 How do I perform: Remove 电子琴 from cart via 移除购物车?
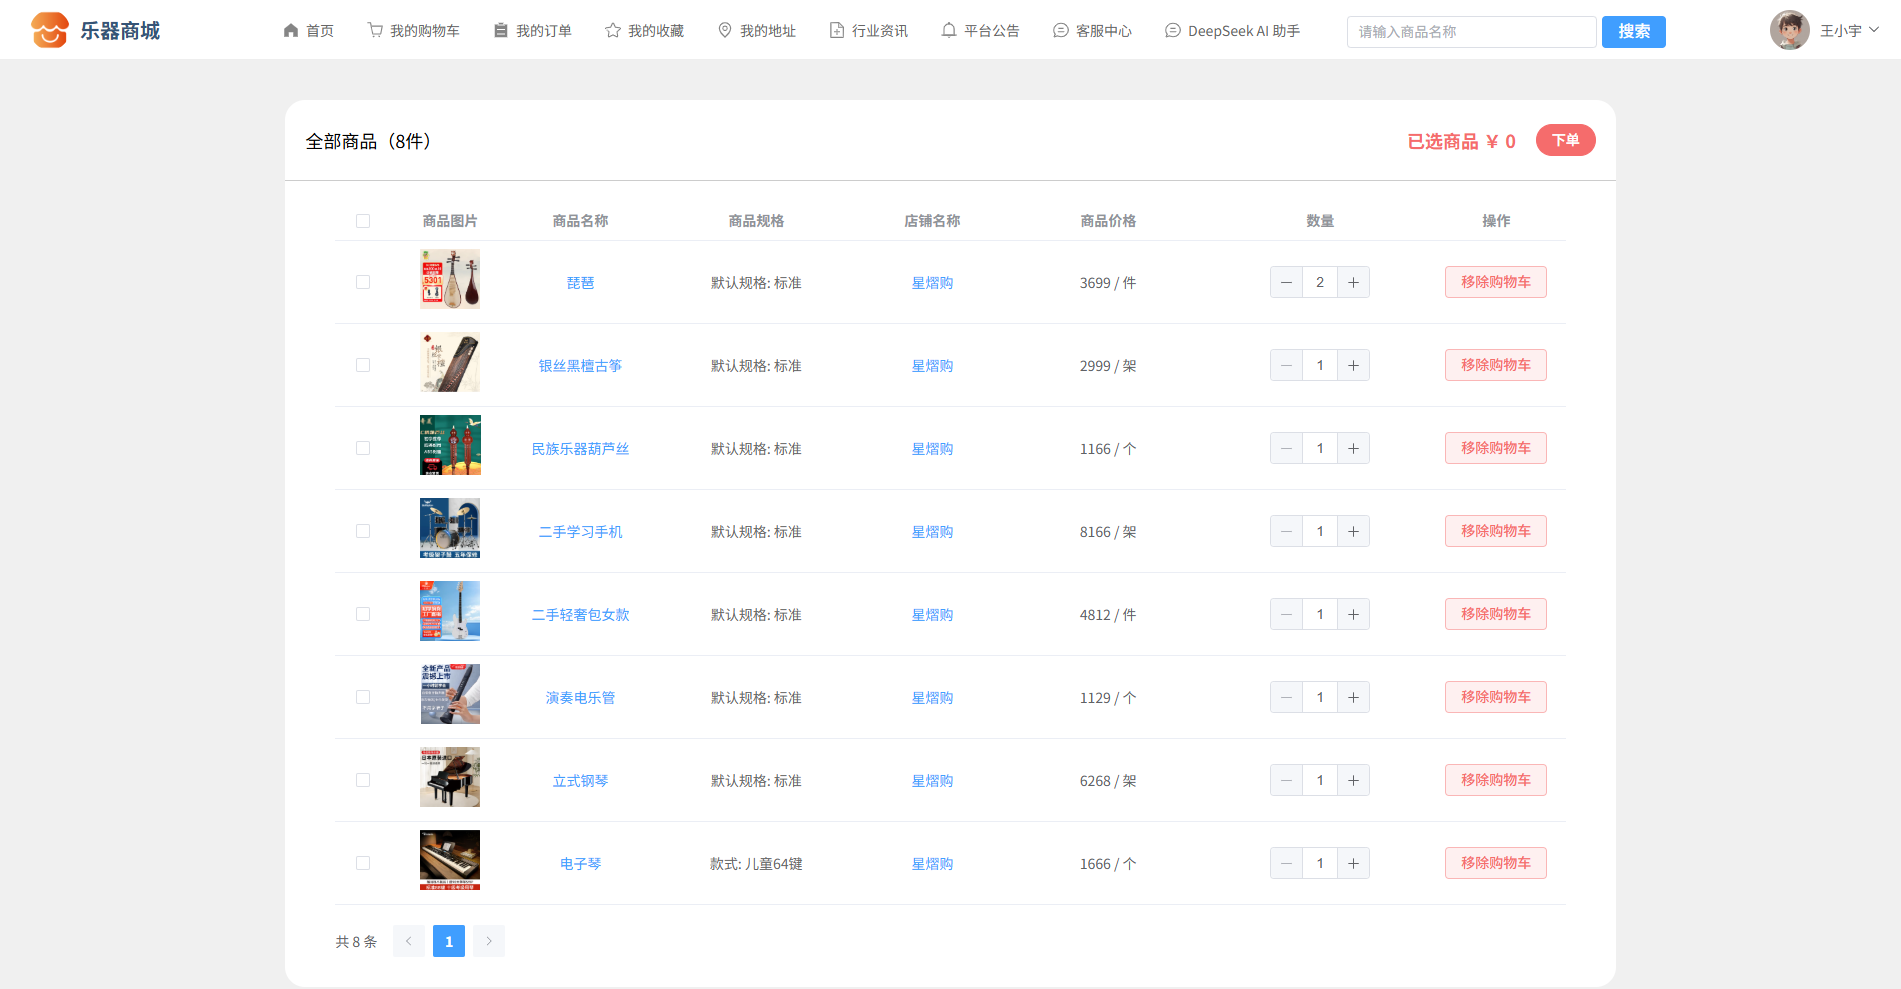coord(1495,863)
